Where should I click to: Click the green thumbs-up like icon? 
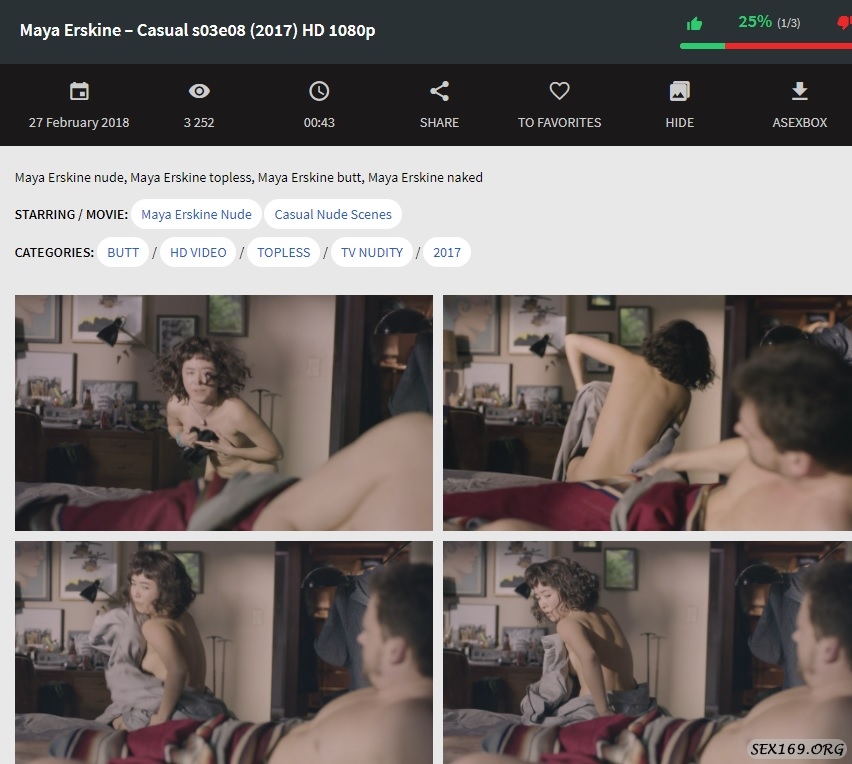click(x=695, y=24)
